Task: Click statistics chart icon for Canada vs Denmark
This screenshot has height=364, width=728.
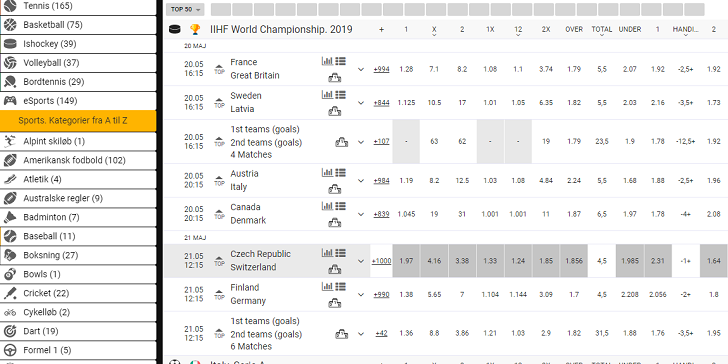Action: [327, 206]
